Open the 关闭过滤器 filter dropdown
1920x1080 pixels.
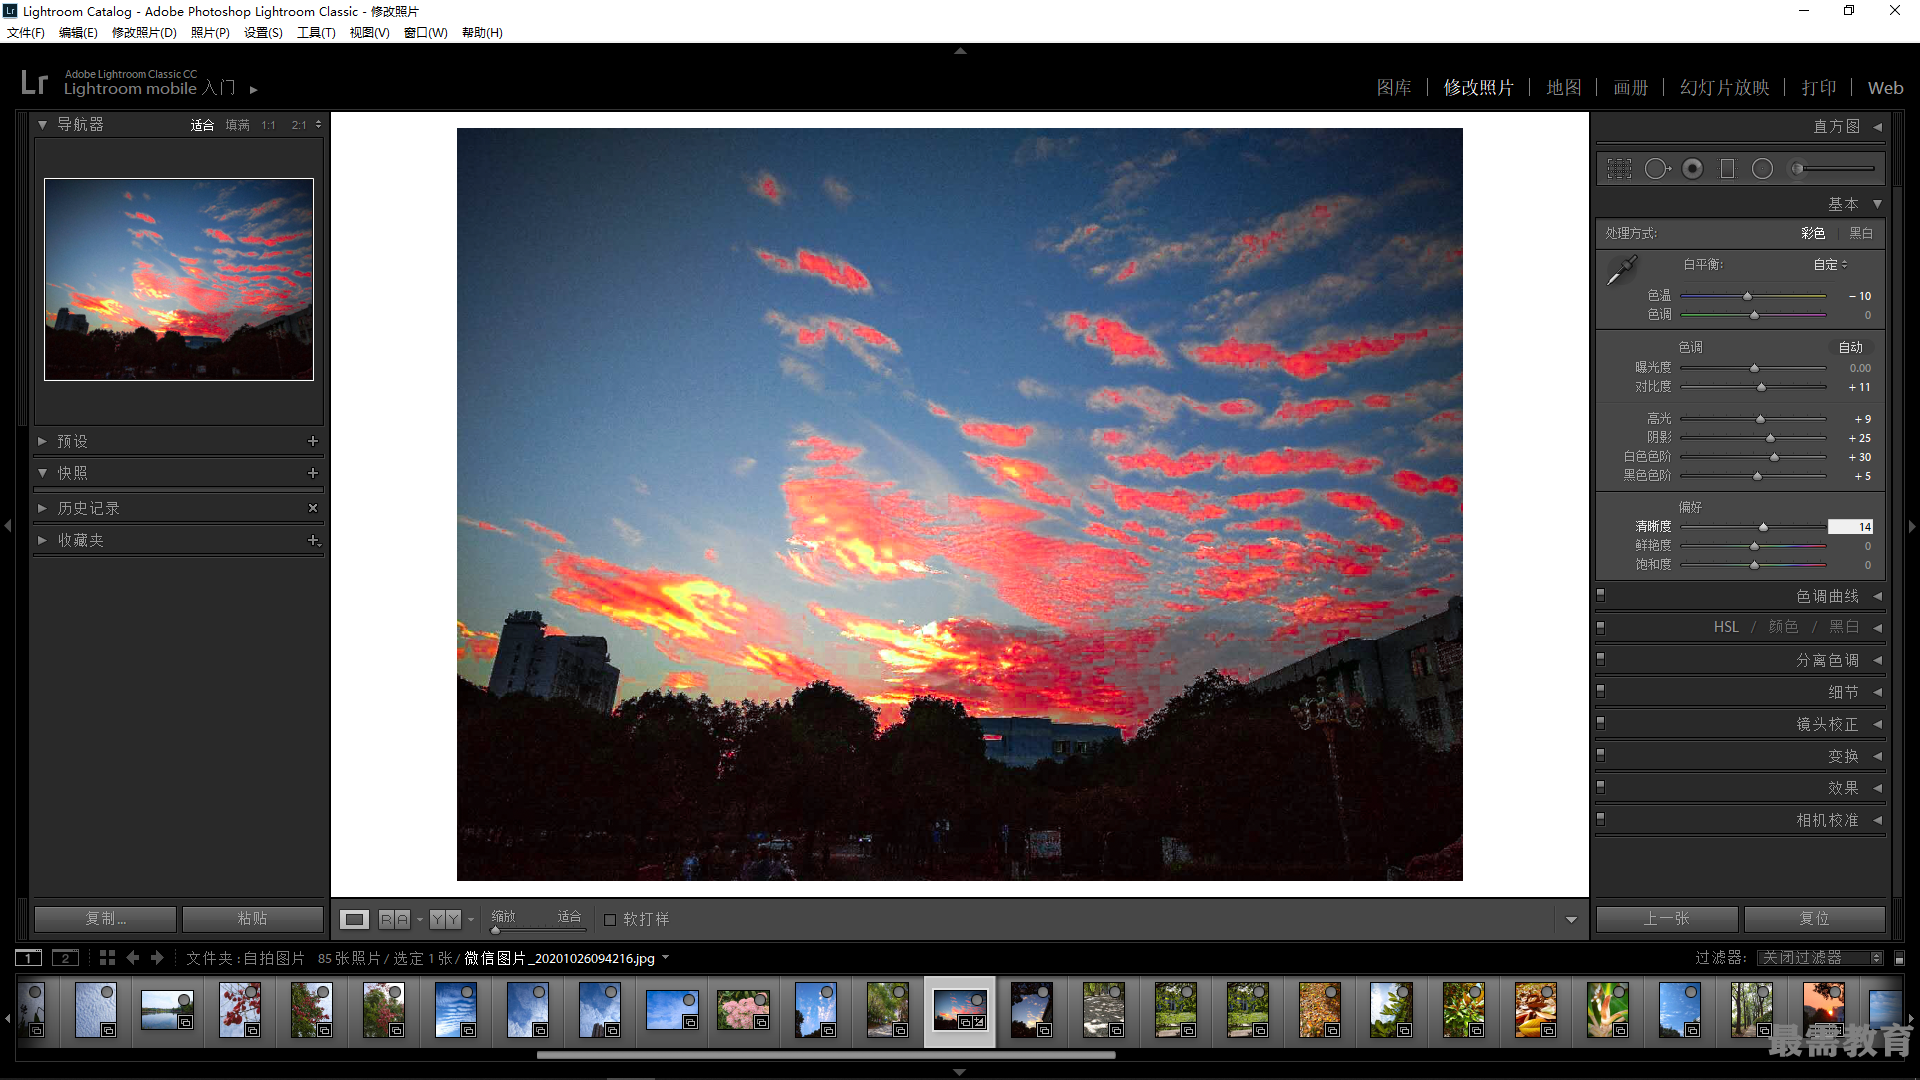pyautogui.click(x=1820, y=958)
